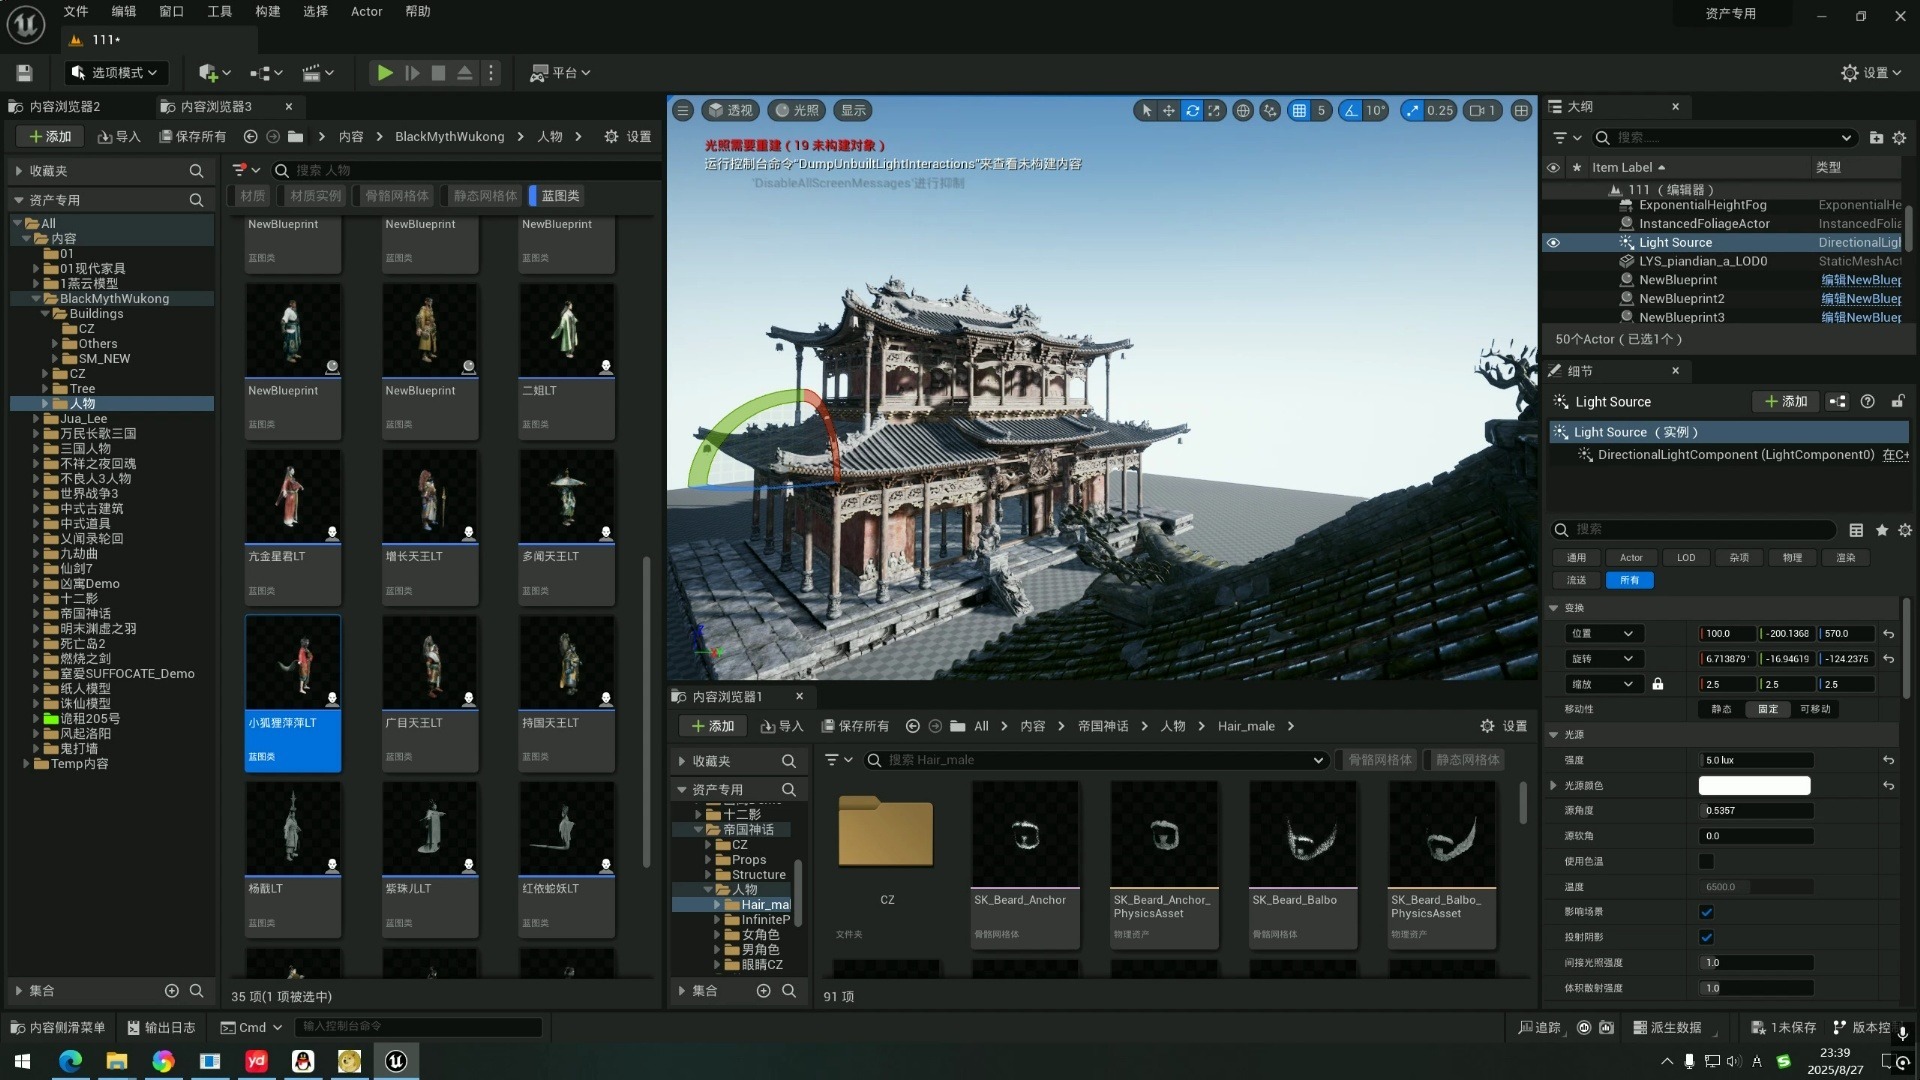Toggle the 使用色温 checkbox
Screen dimensions: 1920x1080
[1706, 862]
